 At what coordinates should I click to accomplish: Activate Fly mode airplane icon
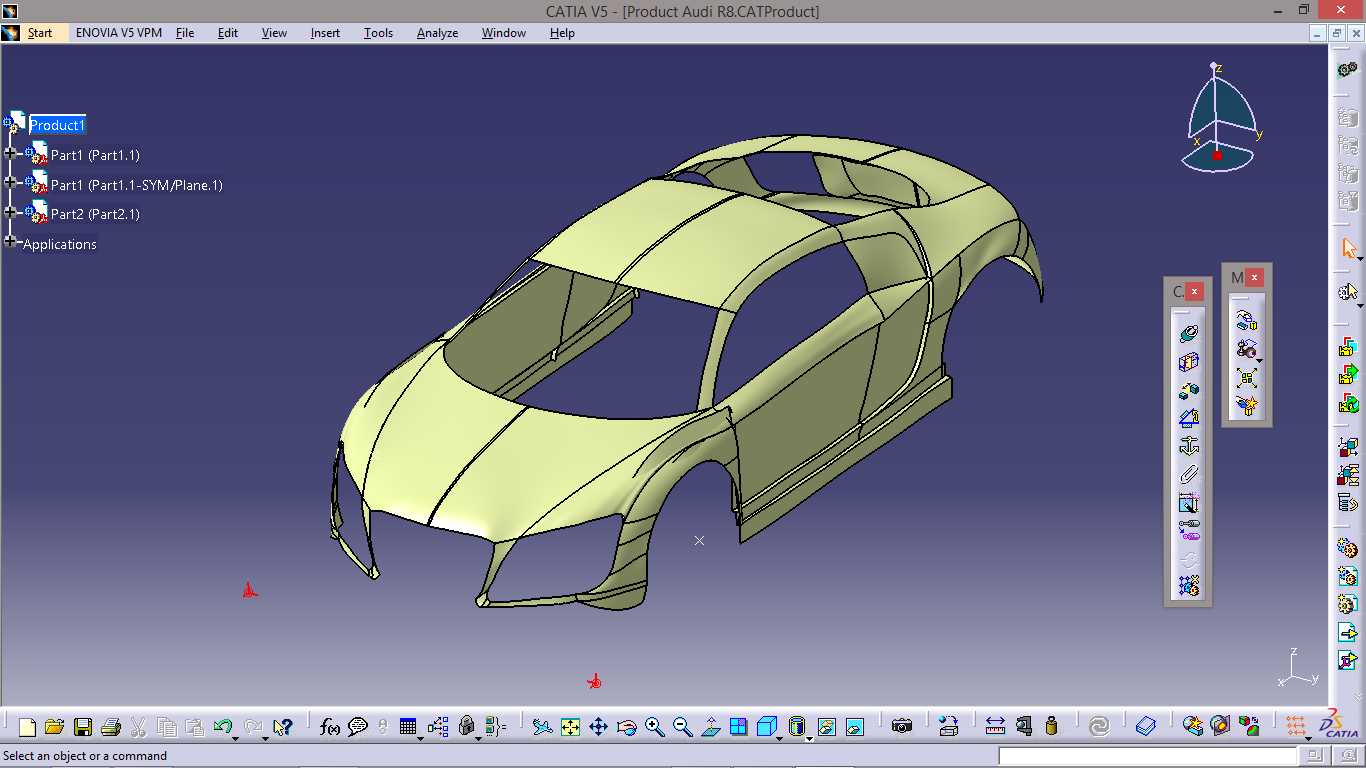[x=542, y=727]
